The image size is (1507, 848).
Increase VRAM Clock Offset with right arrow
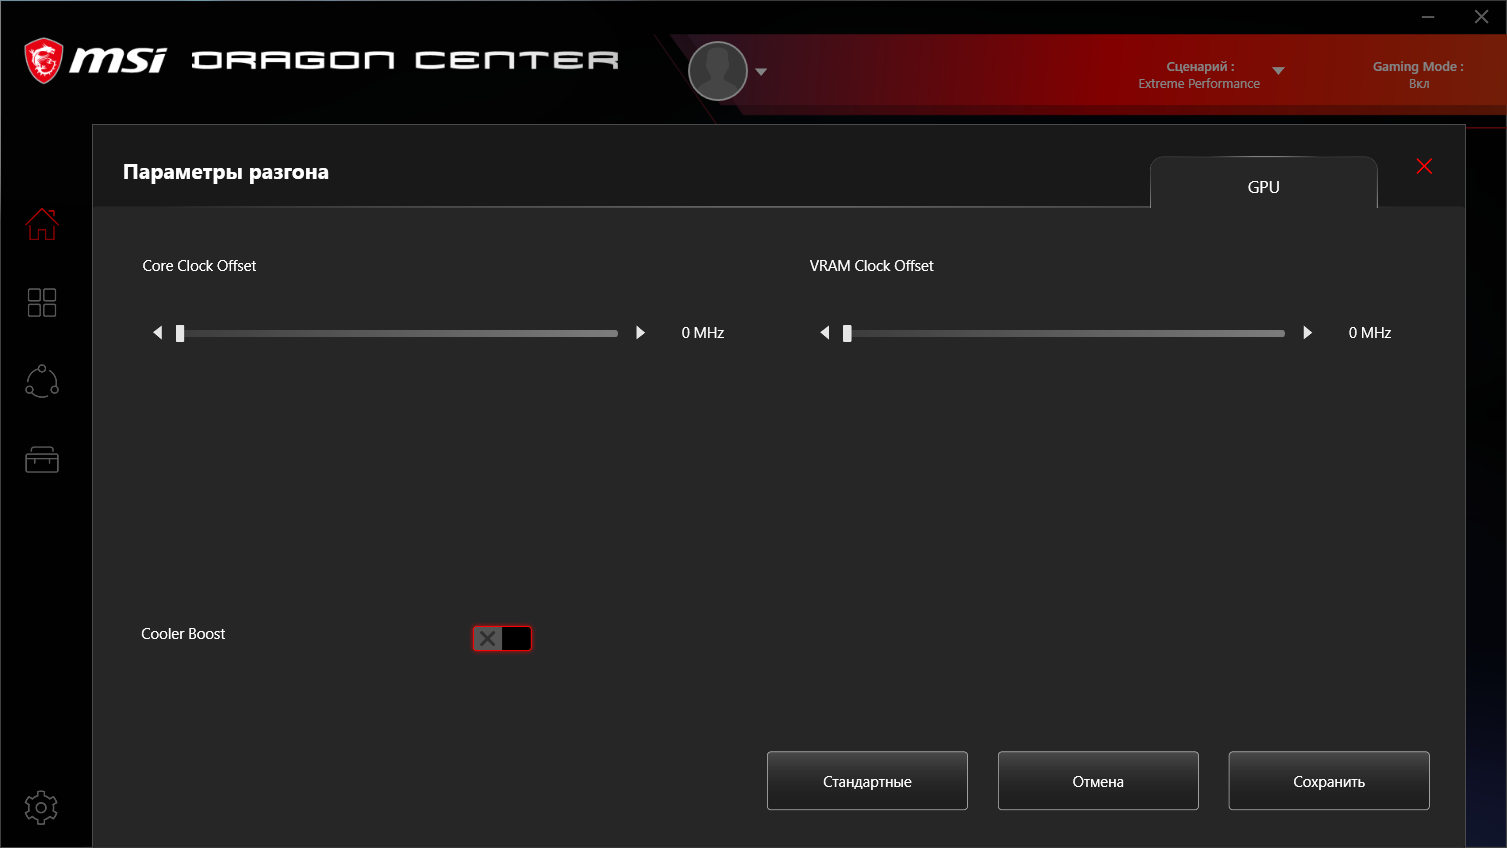pos(1307,333)
